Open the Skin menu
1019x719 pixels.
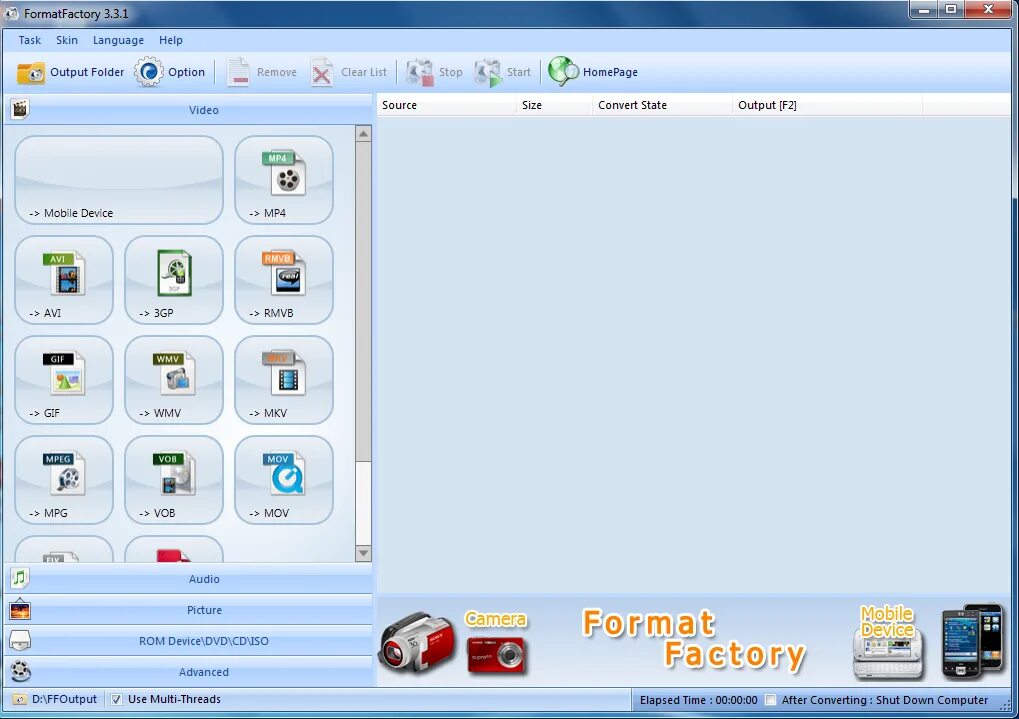coord(67,40)
